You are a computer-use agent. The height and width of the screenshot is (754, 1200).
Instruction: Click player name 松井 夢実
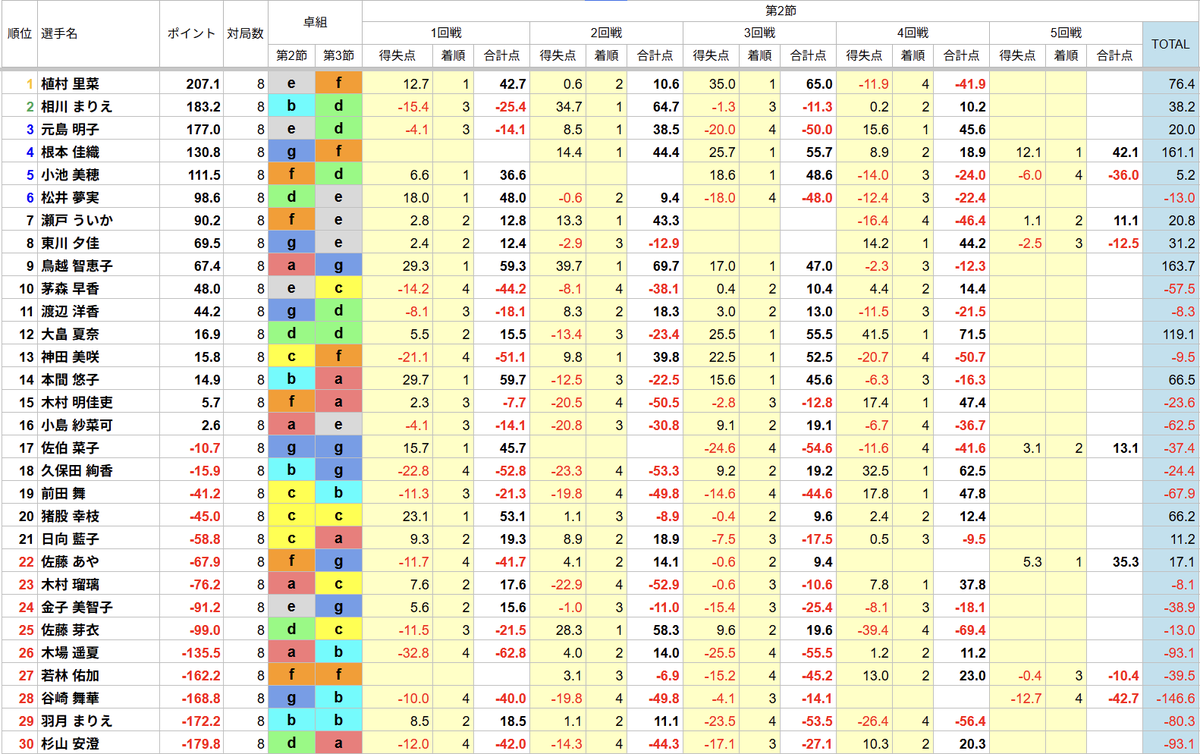70,197
